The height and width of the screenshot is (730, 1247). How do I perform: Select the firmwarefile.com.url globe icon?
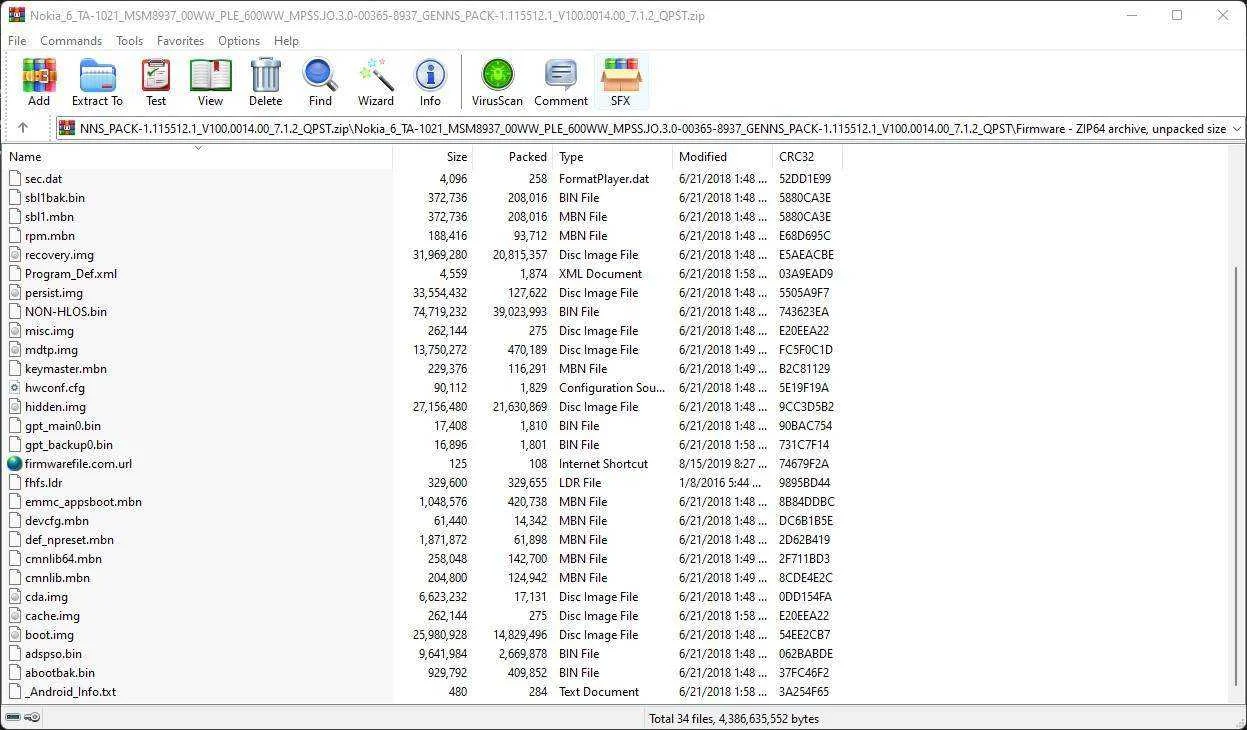tap(14, 464)
